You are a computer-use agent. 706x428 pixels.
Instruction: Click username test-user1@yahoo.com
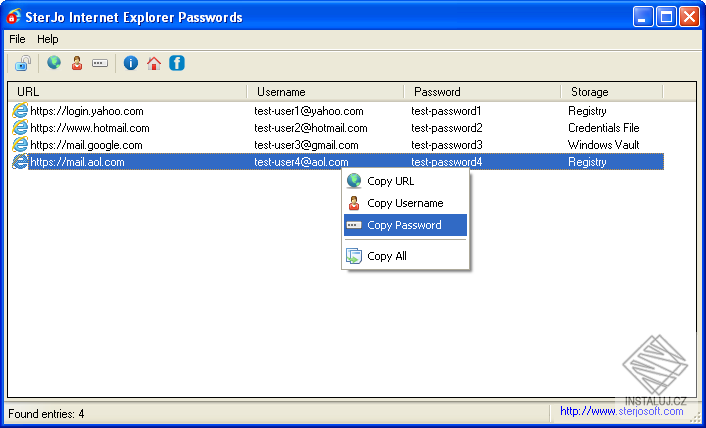pyautogui.click(x=309, y=111)
